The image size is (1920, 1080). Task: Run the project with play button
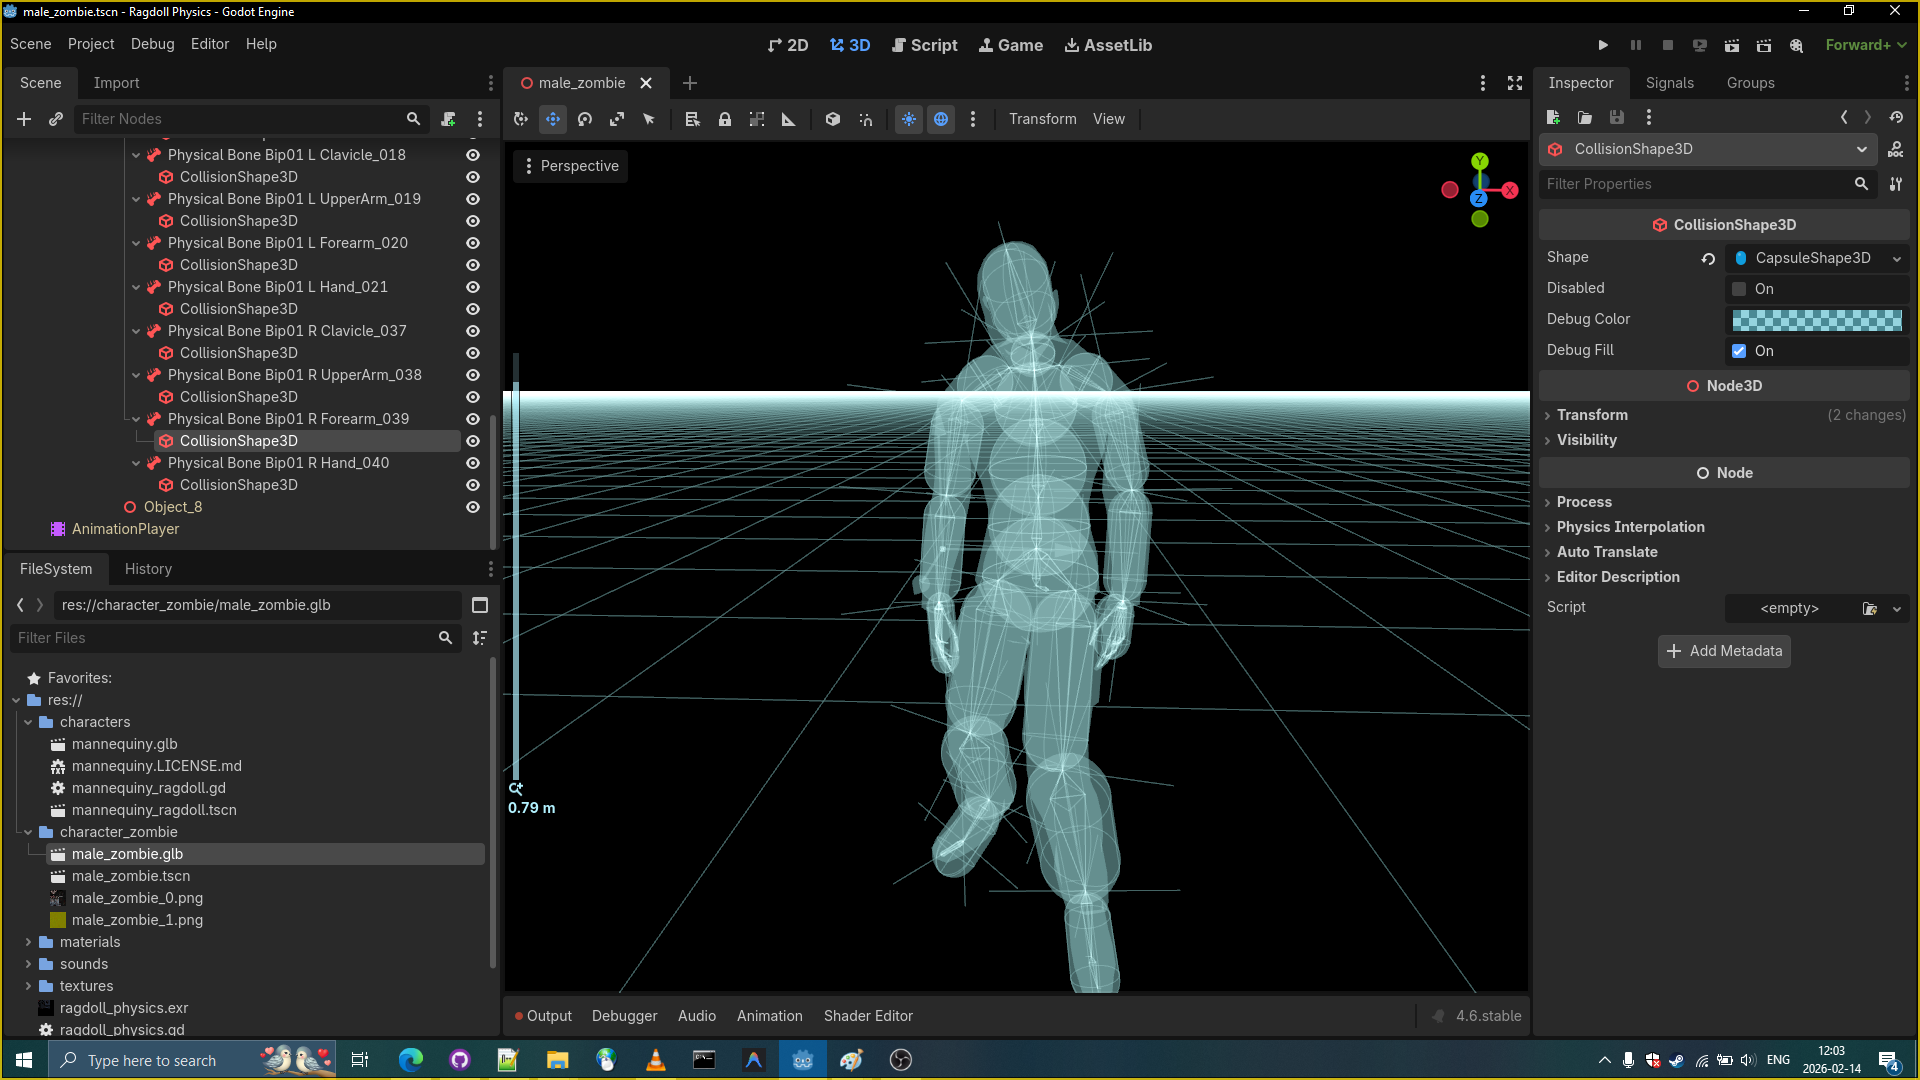(1603, 45)
